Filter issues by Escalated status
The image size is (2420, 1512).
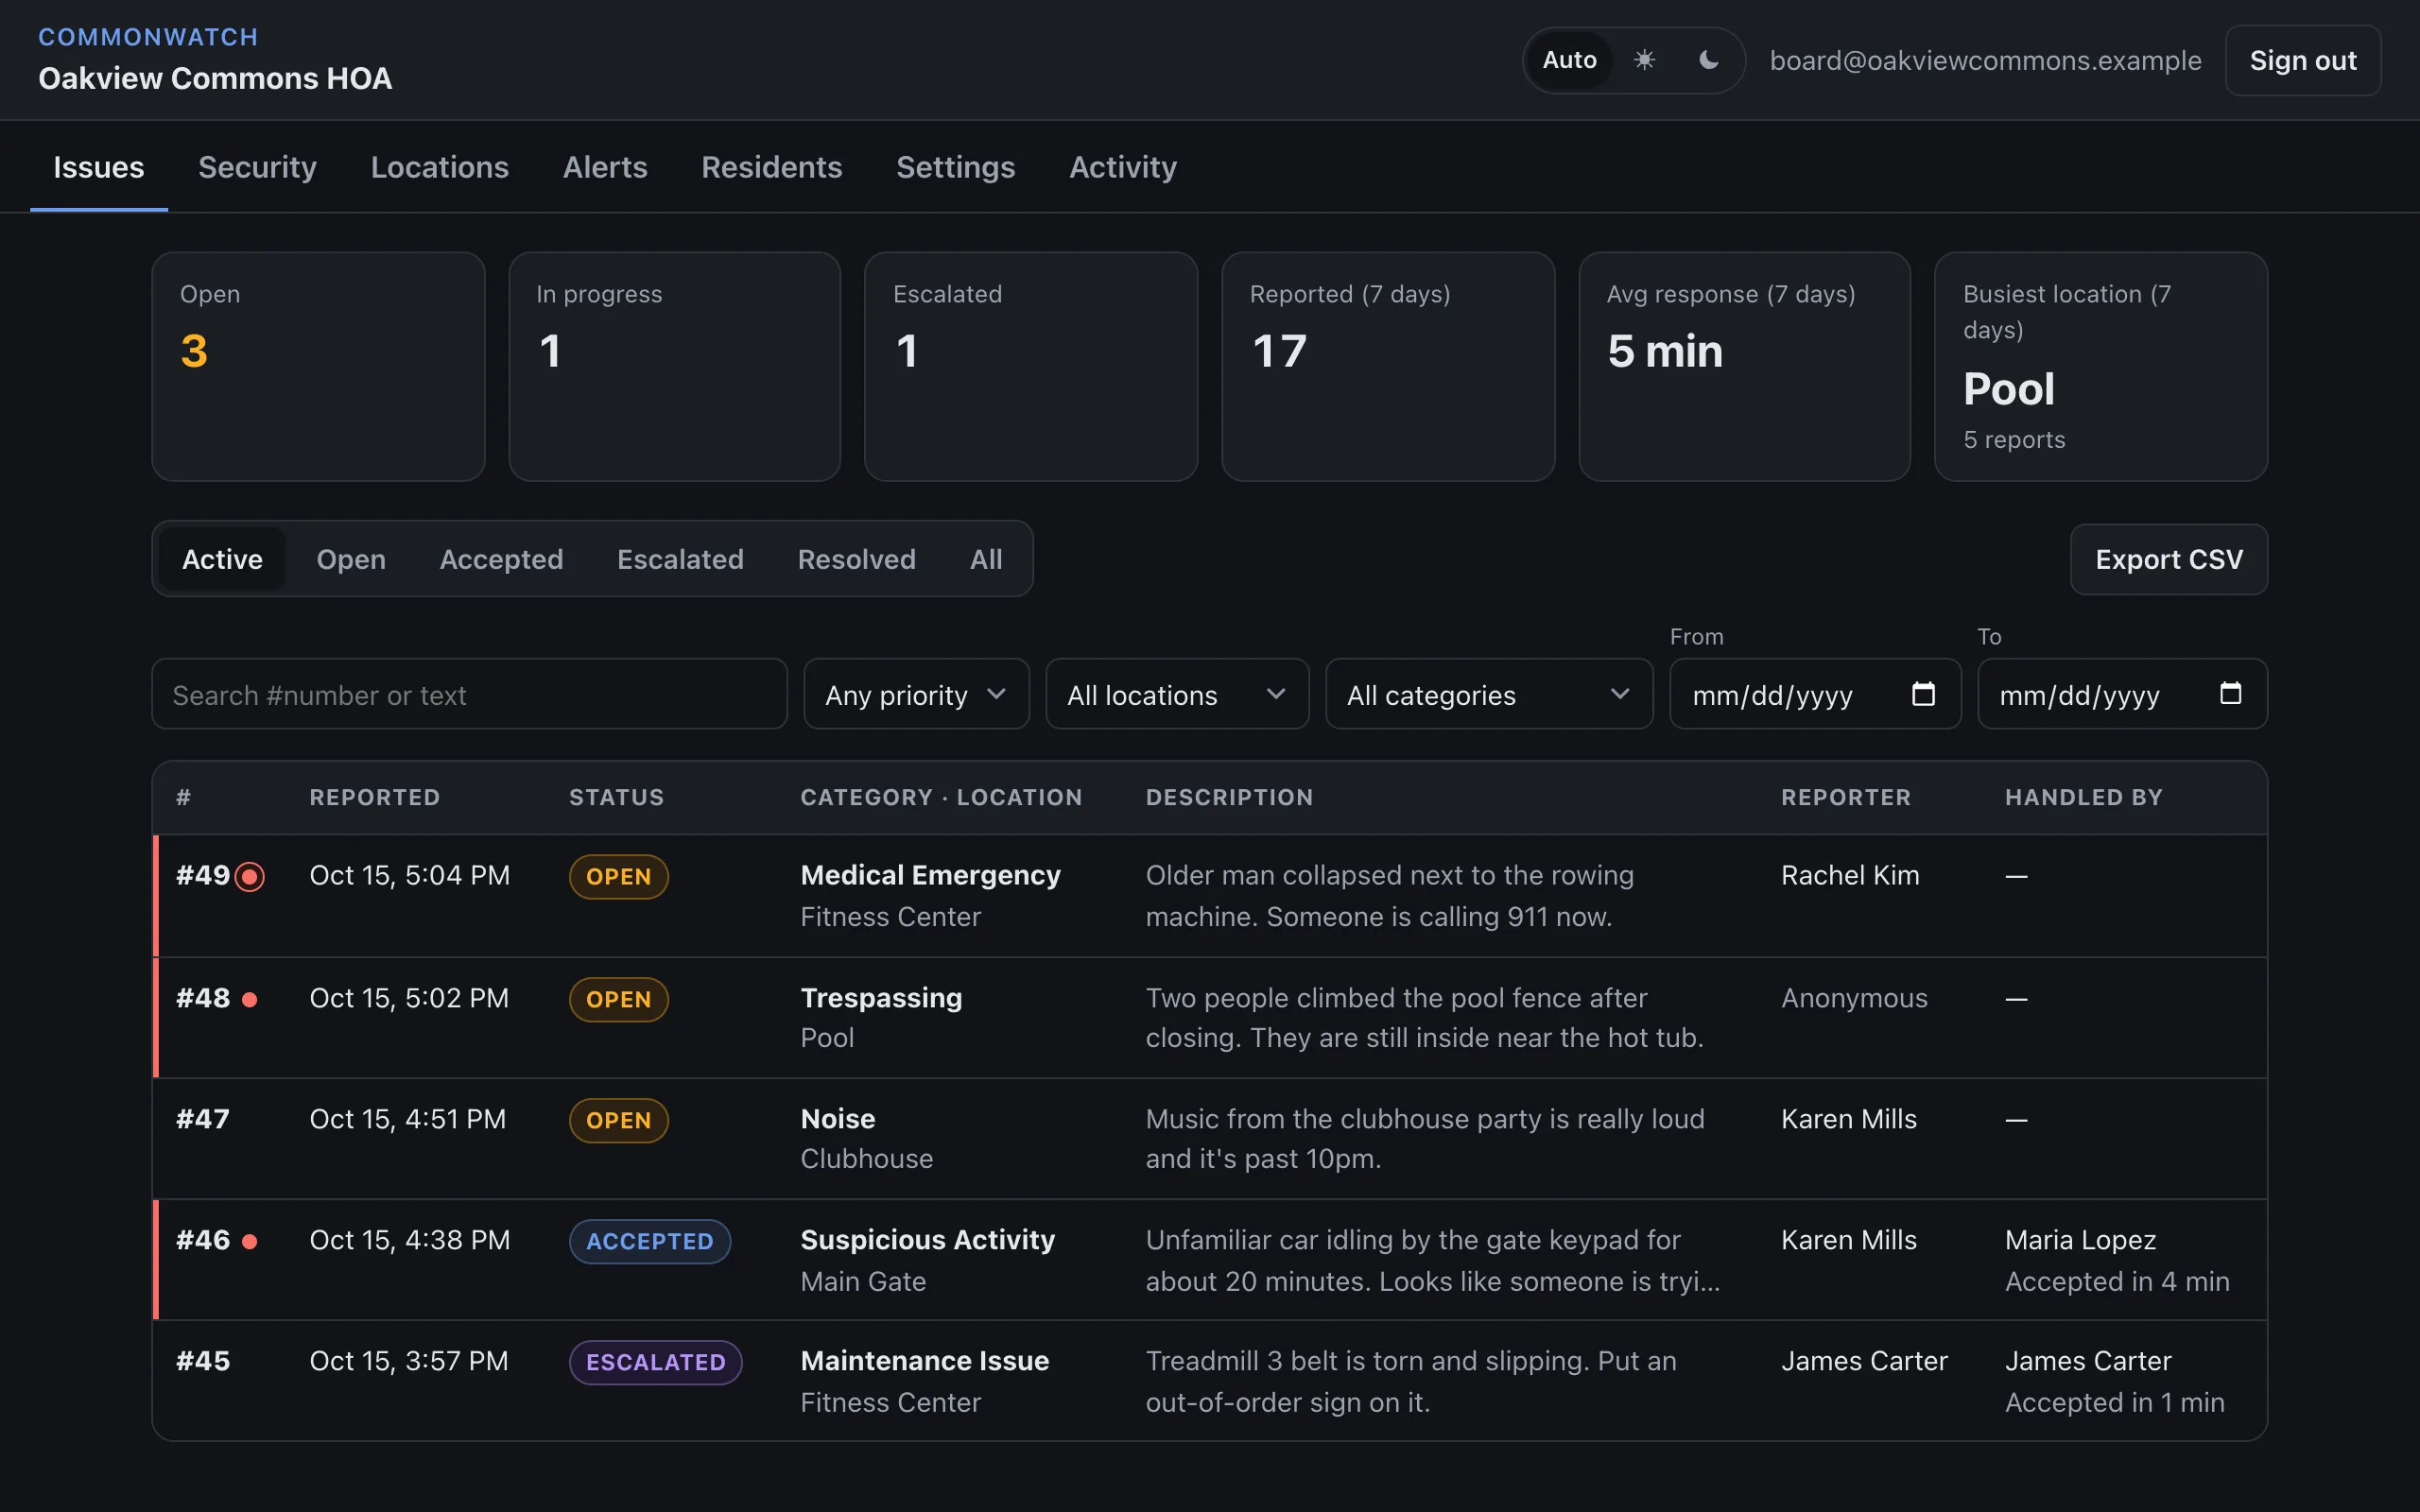[x=680, y=559]
